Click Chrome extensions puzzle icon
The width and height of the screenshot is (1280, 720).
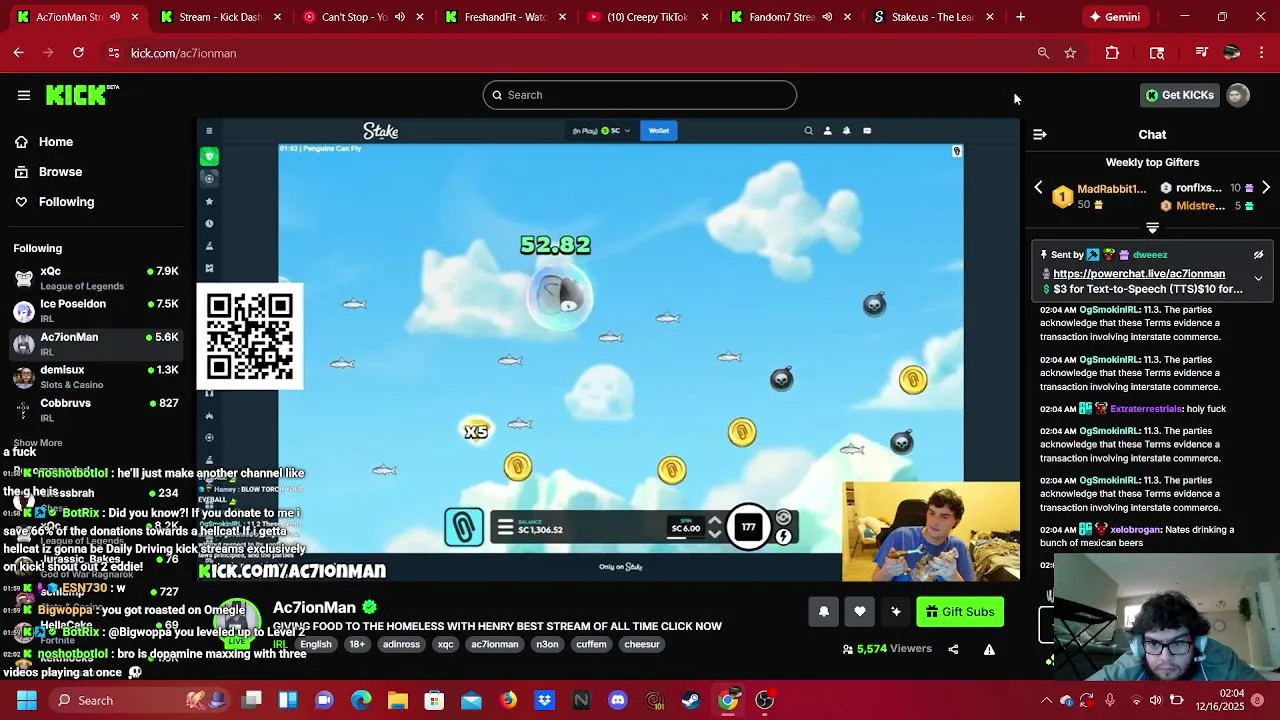(x=1112, y=53)
